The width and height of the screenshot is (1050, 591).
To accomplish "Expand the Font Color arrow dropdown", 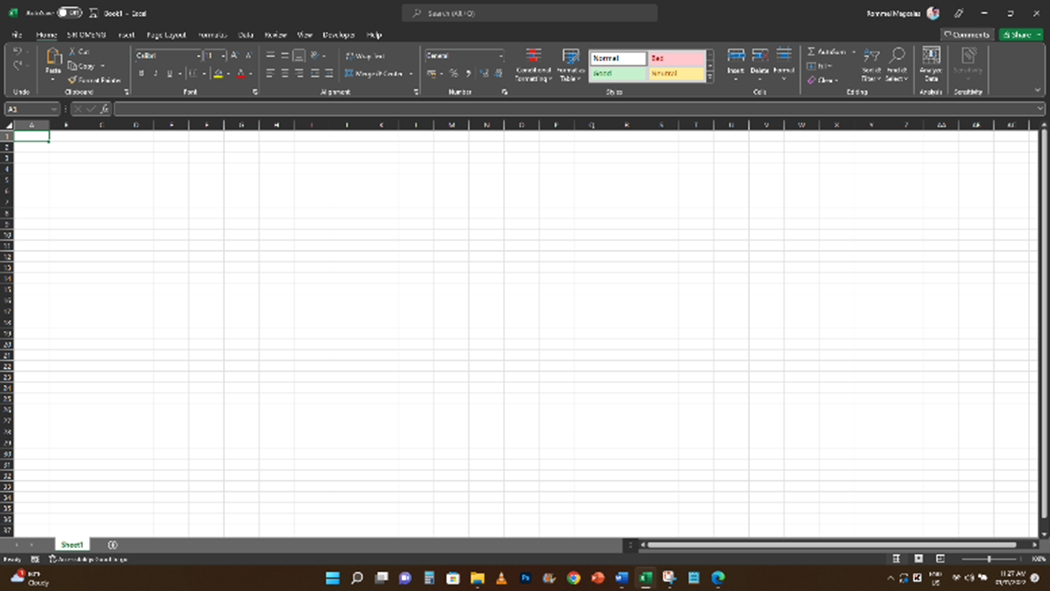I will [250, 74].
